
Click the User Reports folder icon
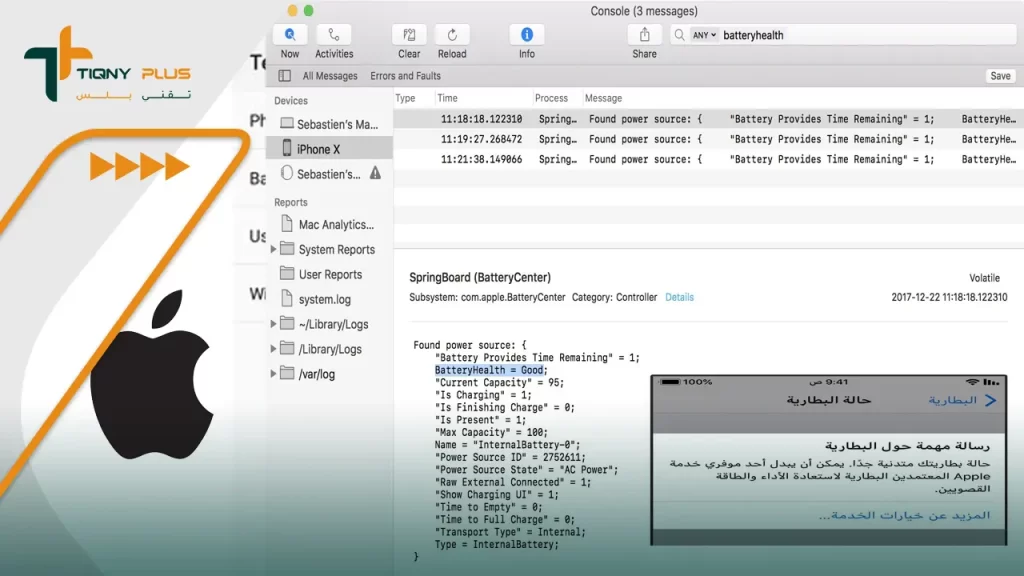287,274
